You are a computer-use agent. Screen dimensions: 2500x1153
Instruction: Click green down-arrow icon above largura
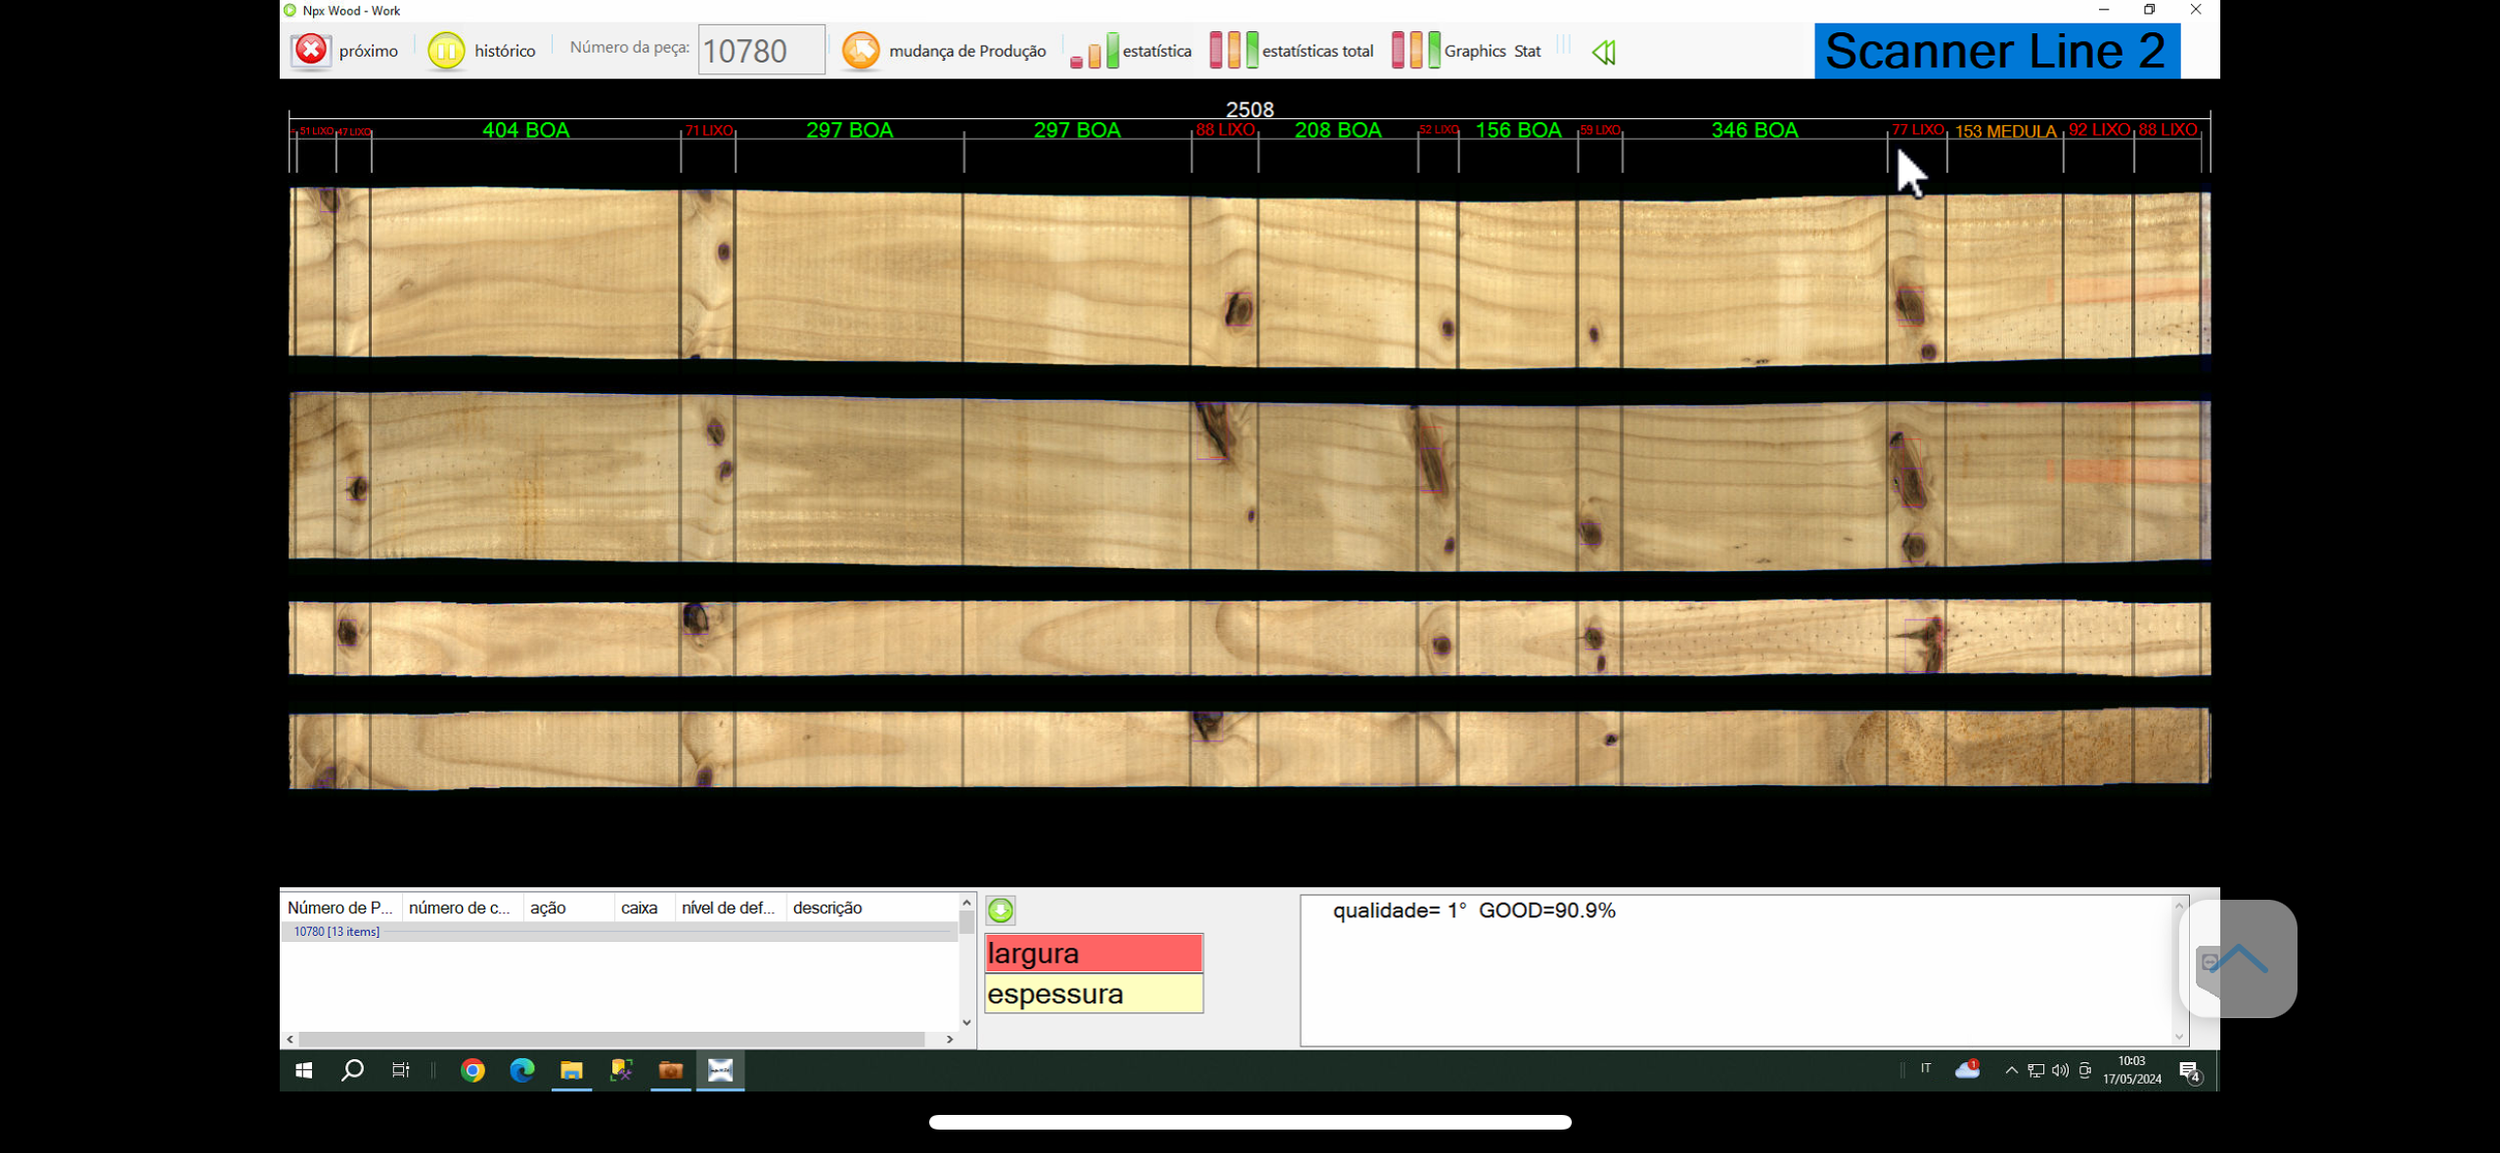[x=1000, y=910]
